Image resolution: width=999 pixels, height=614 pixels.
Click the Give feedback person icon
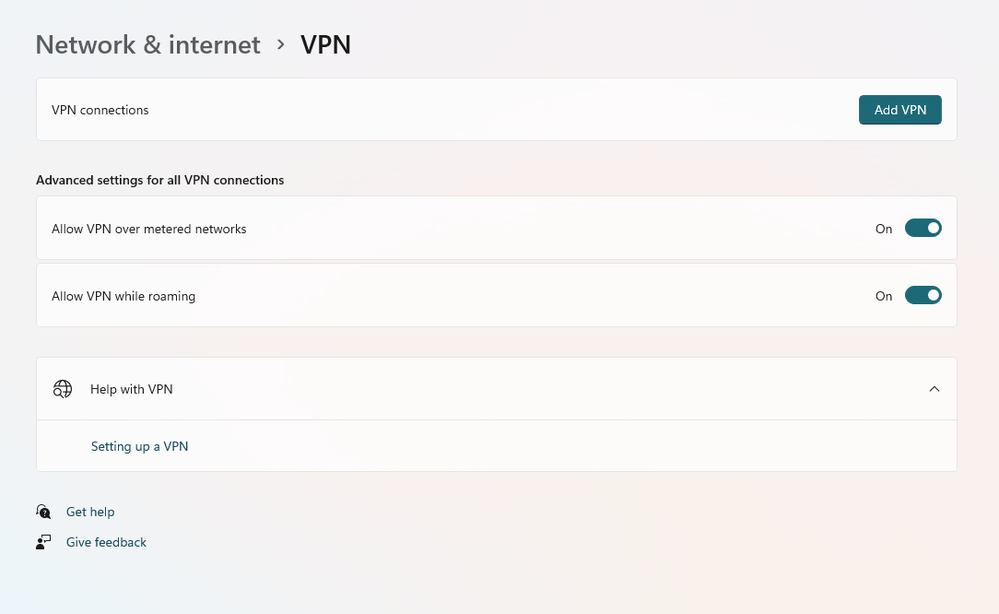click(x=43, y=542)
